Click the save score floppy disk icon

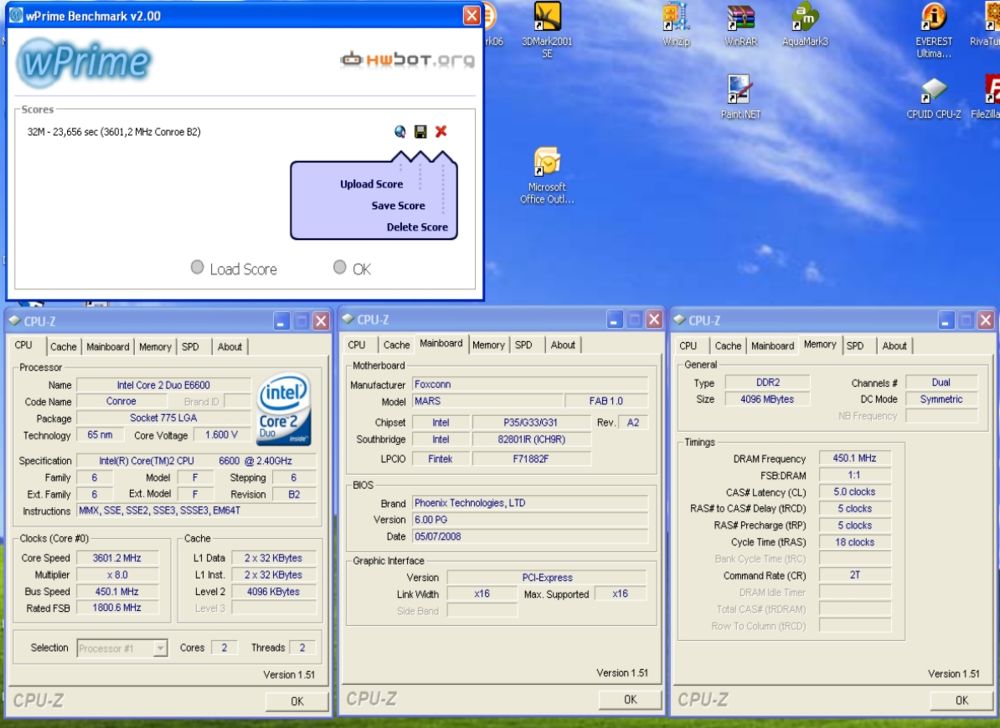420,131
